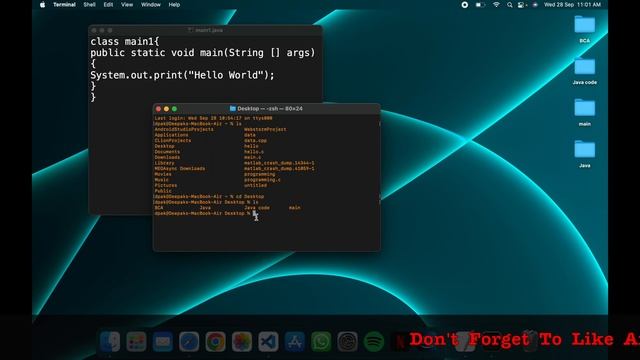Screen dimensions: 640x360
Task: Click the 'cd Desktop' command line
Action: tap(209, 197)
